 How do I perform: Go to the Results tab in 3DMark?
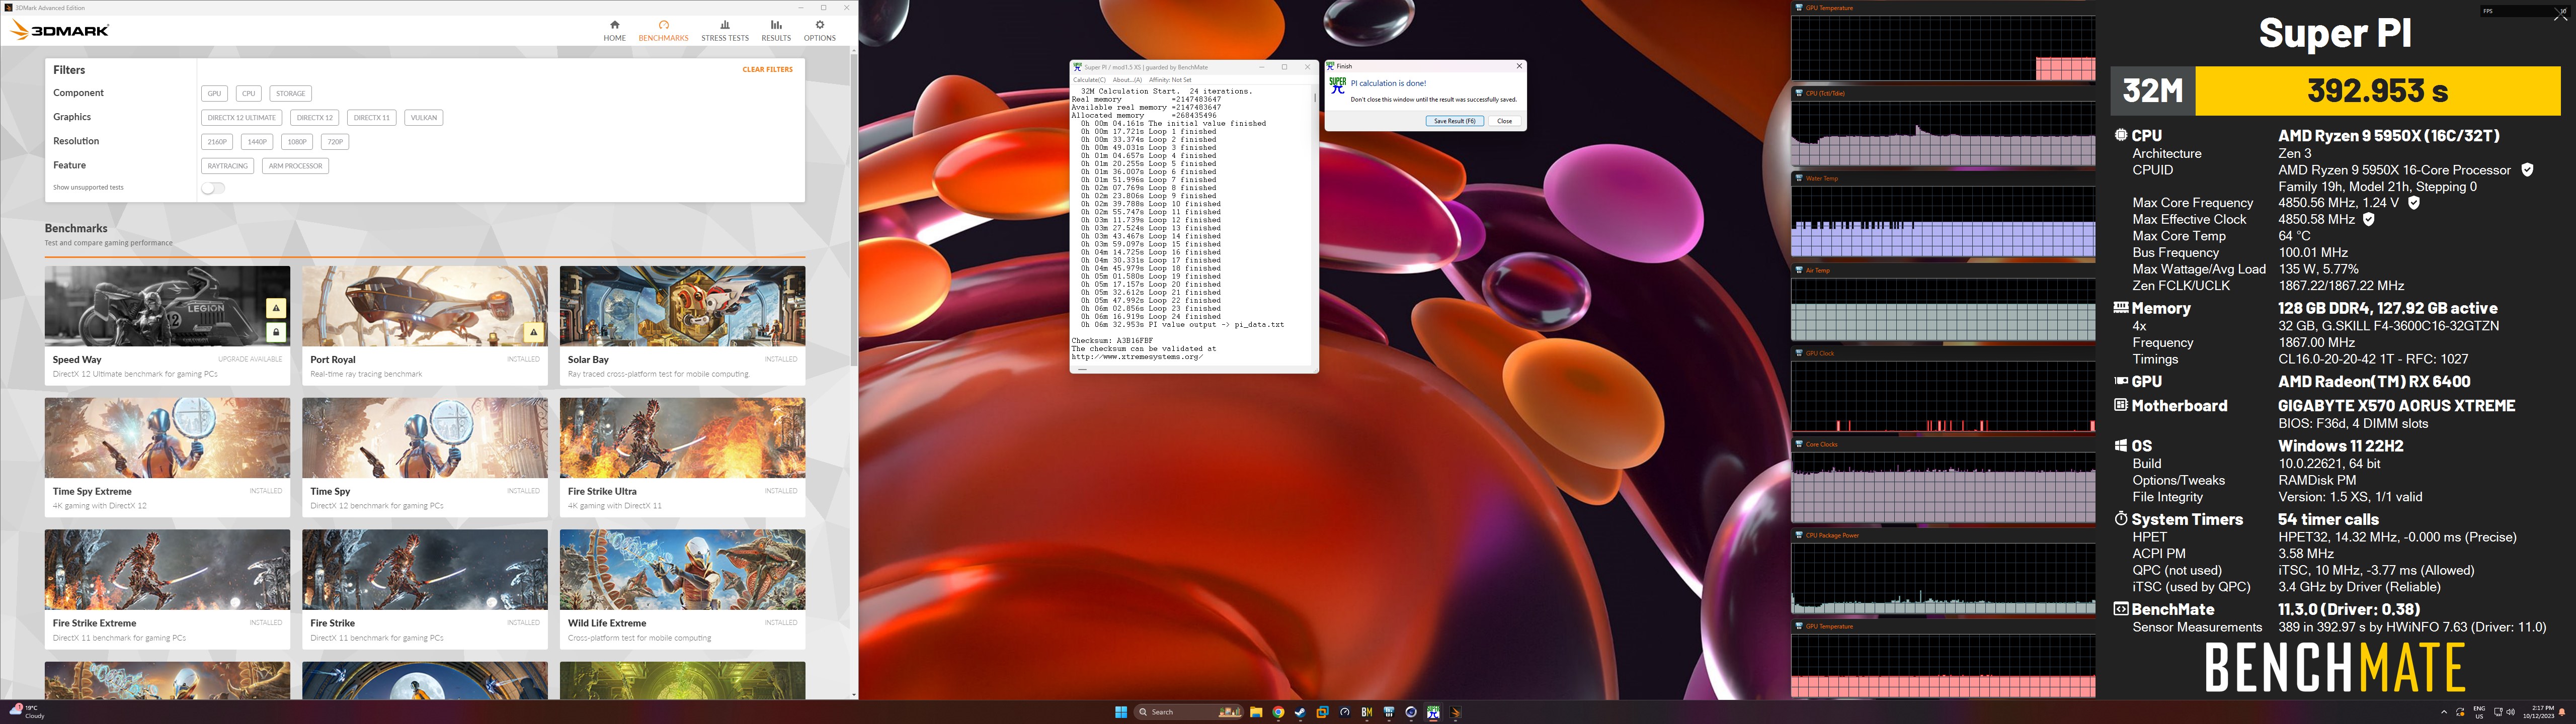776,31
